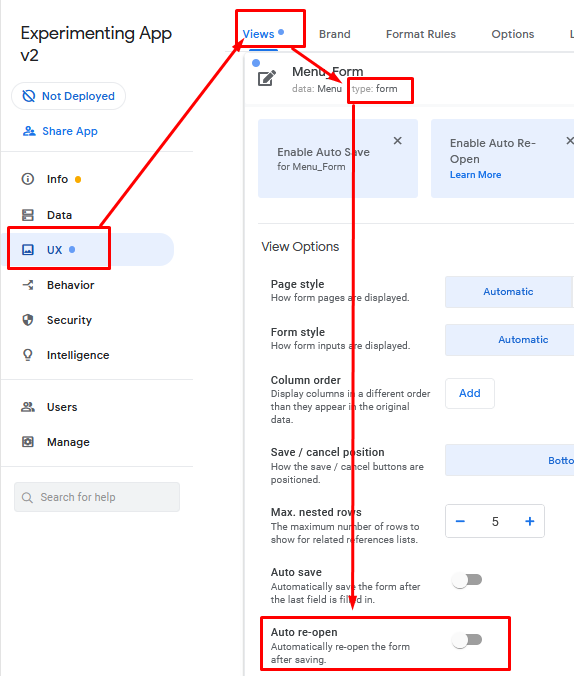Decrease Max. nested rows with minus
Image resolution: width=574 pixels, height=676 pixels.
(x=460, y=521)
